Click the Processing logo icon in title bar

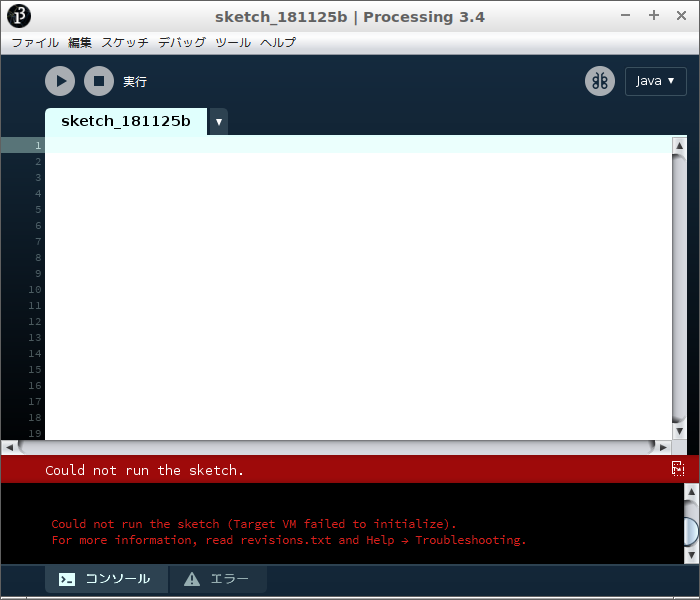[19, 17]
